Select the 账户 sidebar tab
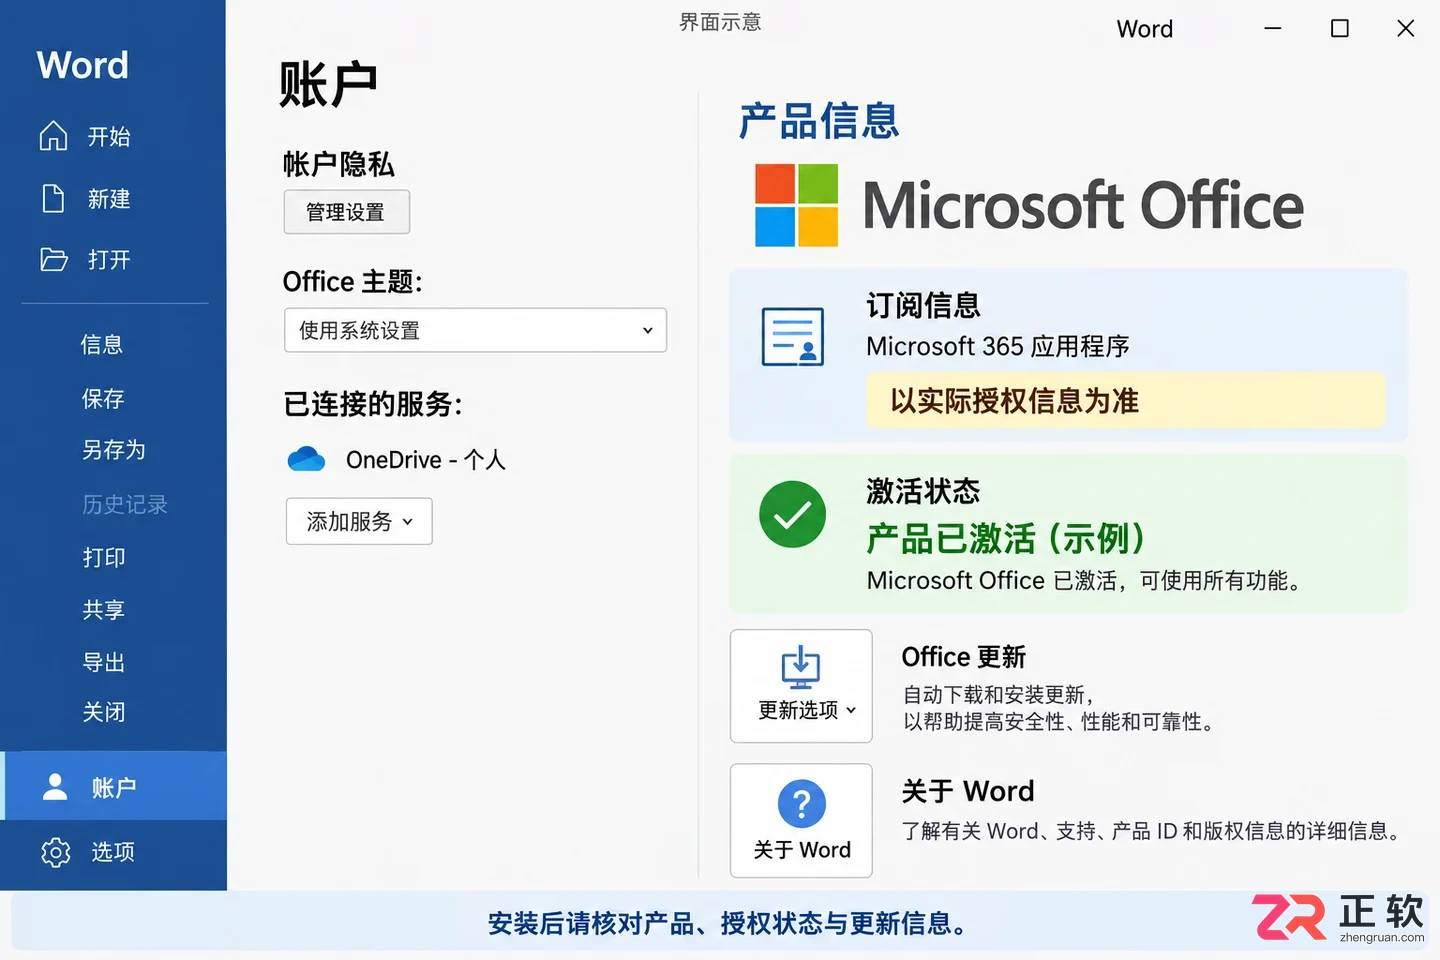Image resolution: width=1440 pixels, height=960 pixels. (x=114, y=786)
